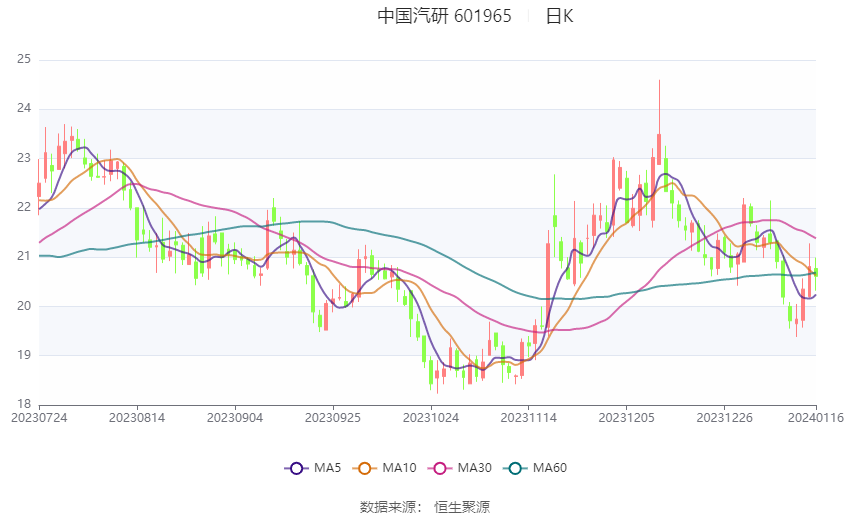Click the x-axis date label 20230904

click(x=235, y=418)
